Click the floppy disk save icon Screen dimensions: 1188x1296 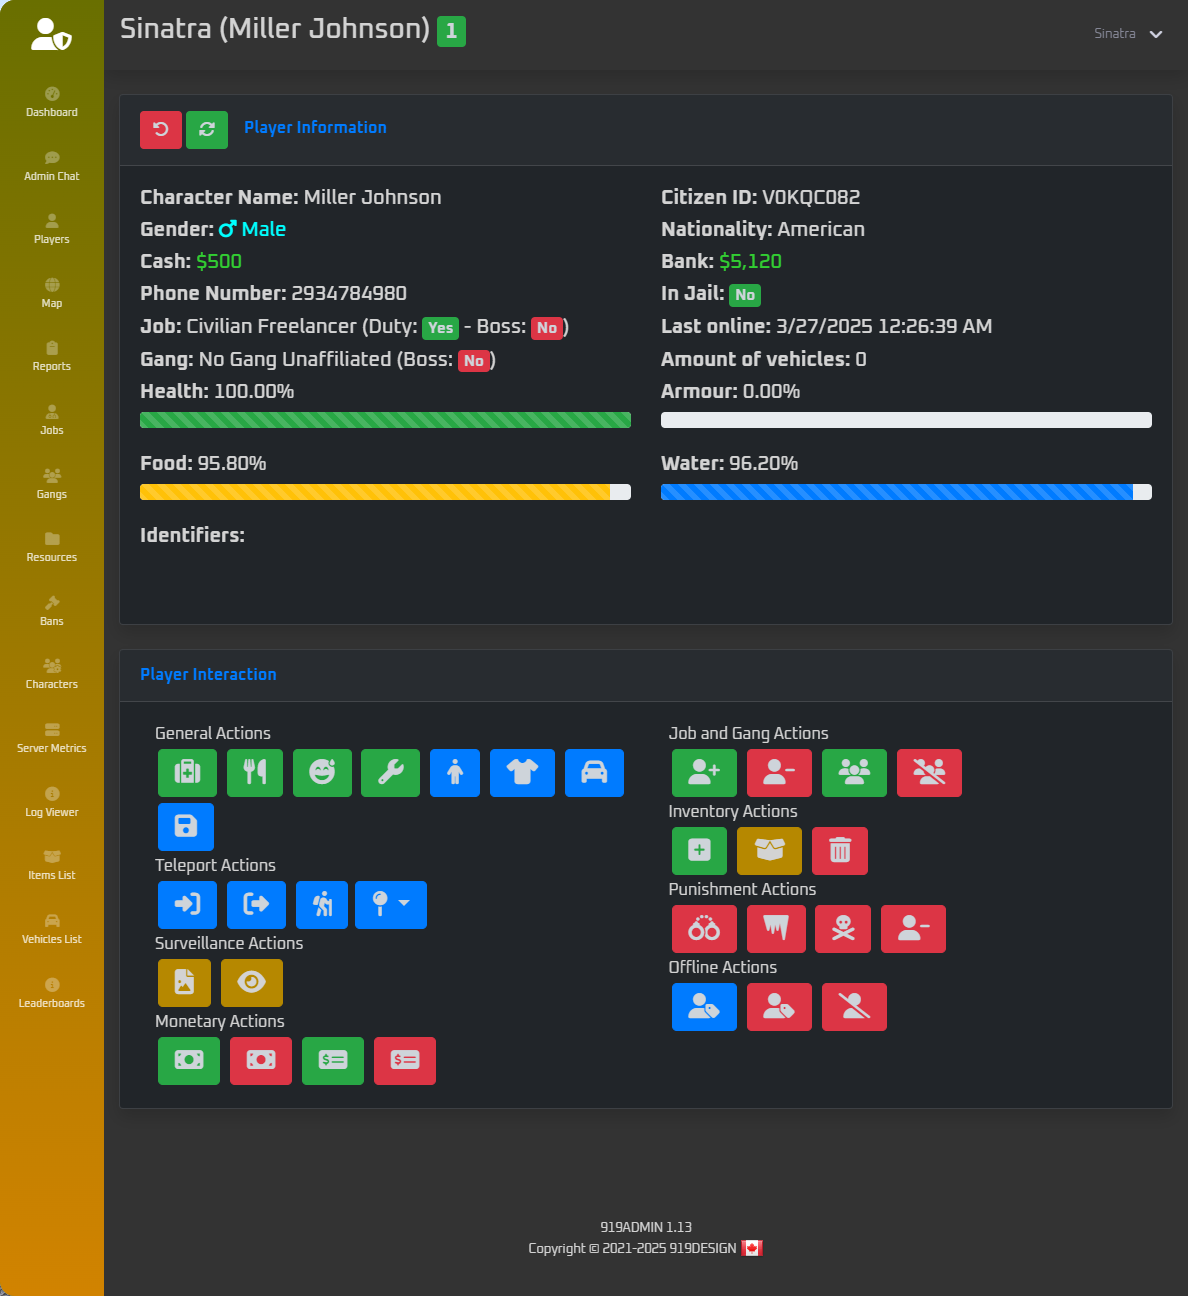187,827
